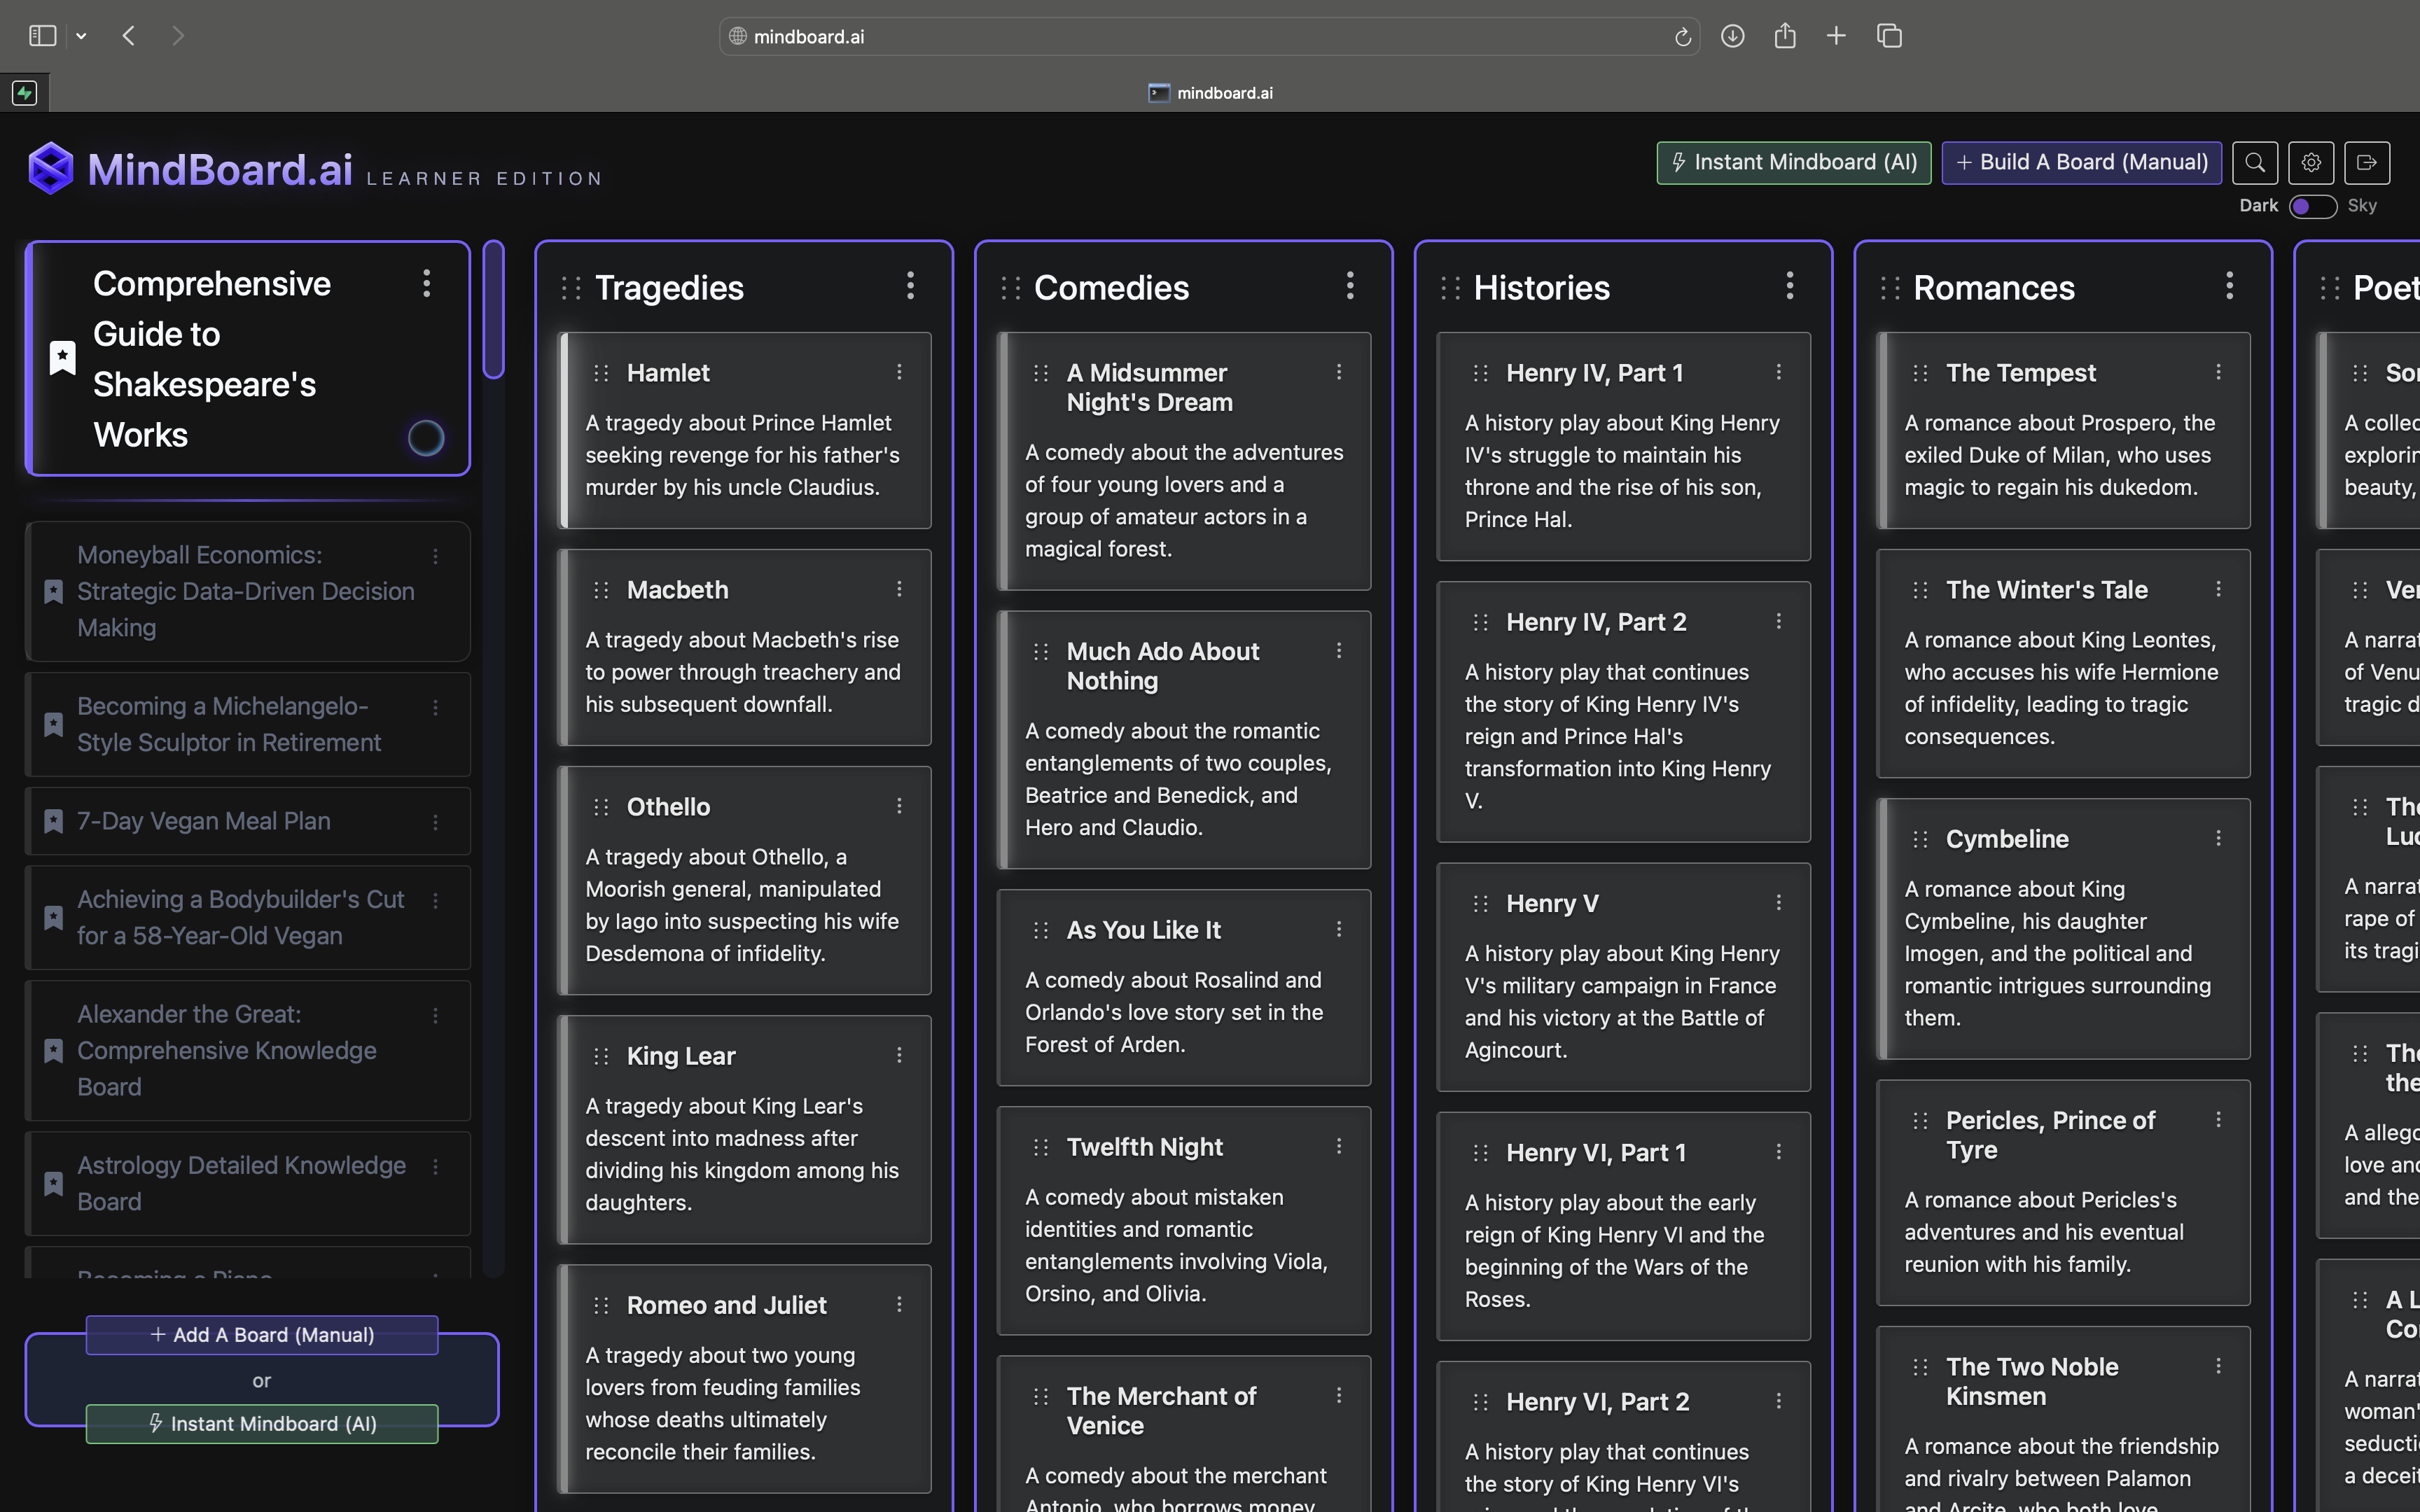Click Add A Board (Manual) button

click(262, 1335)
